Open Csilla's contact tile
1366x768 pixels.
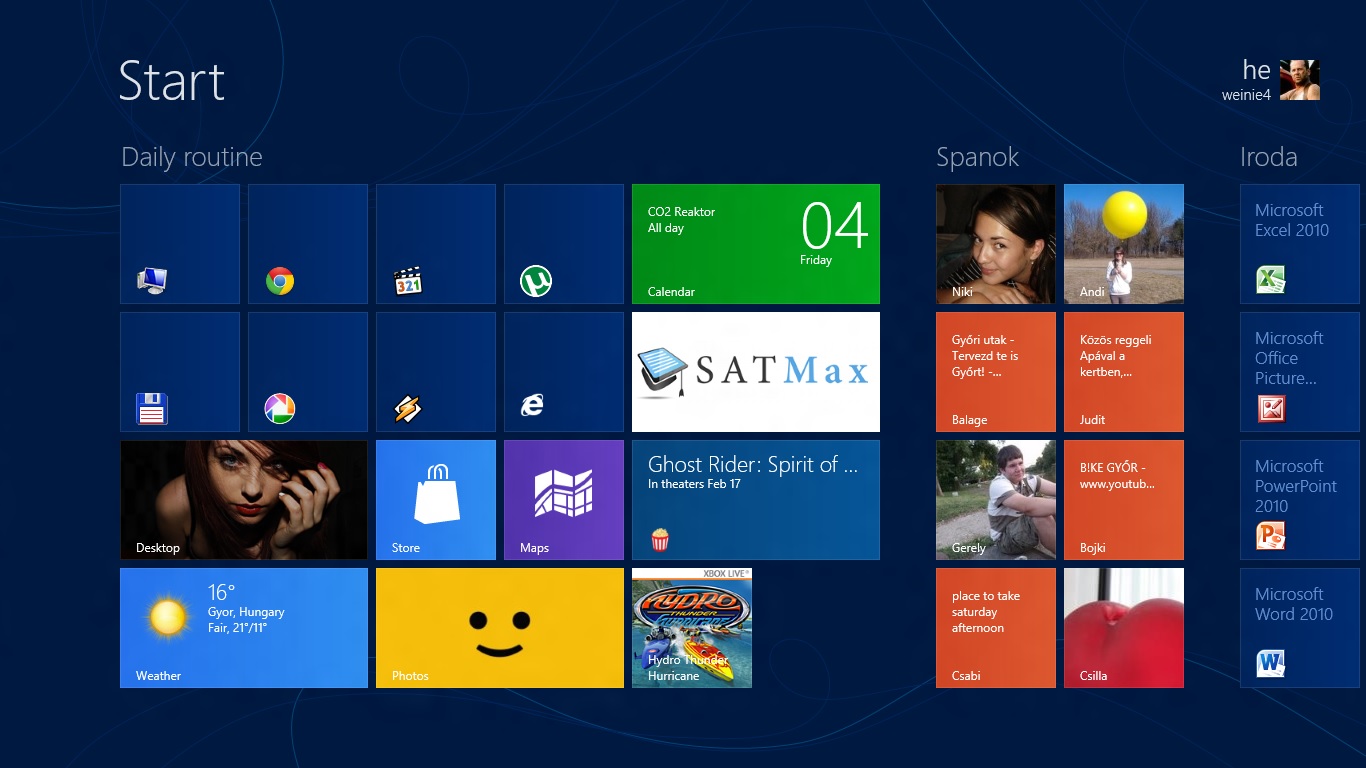[x=1124, y=628]
